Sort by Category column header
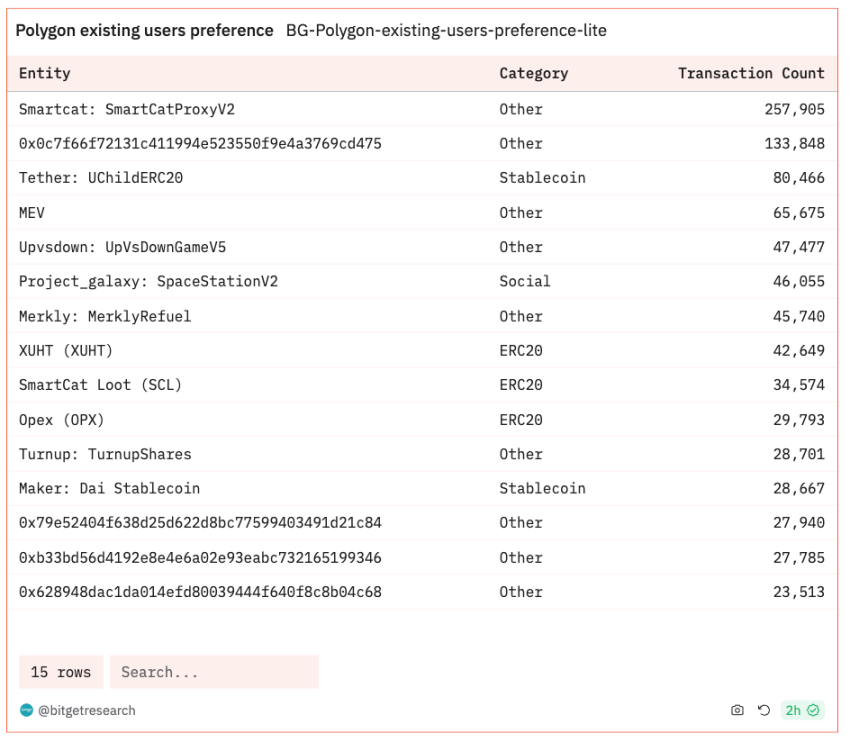The image size is (850, 742). (x=533, y=73)
